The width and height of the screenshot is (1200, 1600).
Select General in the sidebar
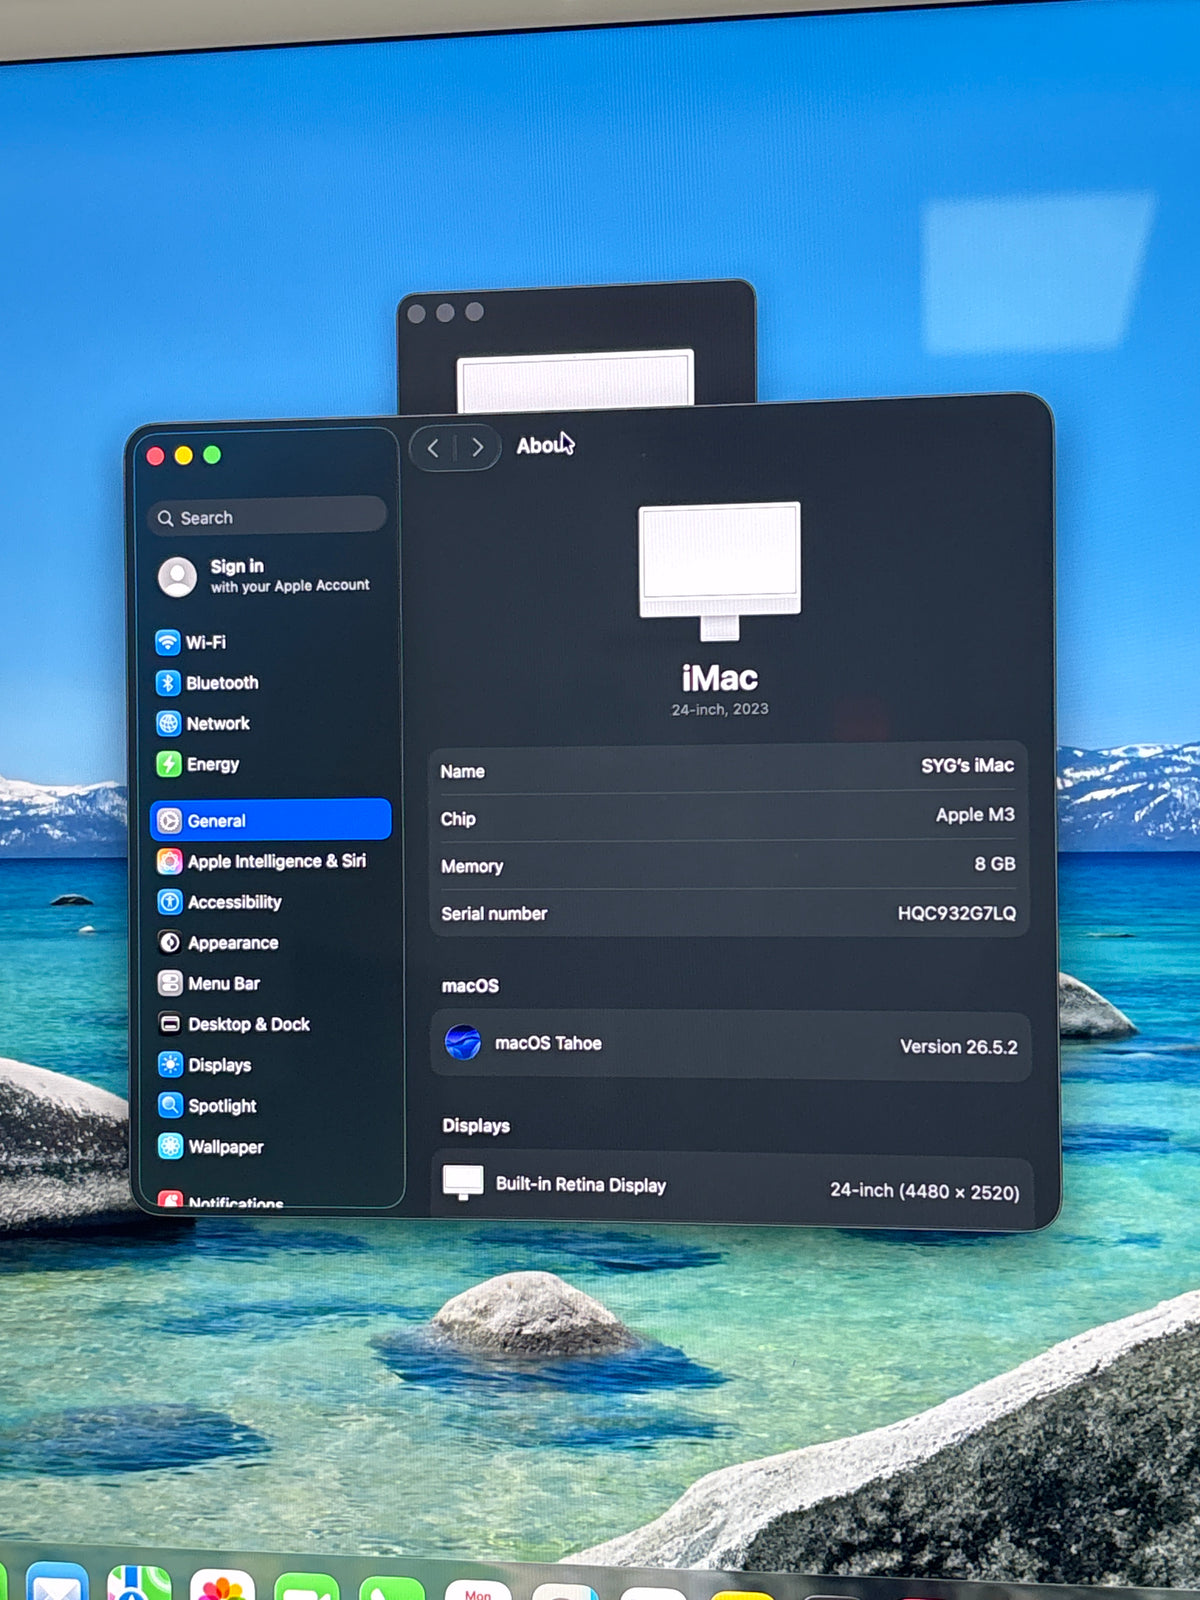click(270, 820)
